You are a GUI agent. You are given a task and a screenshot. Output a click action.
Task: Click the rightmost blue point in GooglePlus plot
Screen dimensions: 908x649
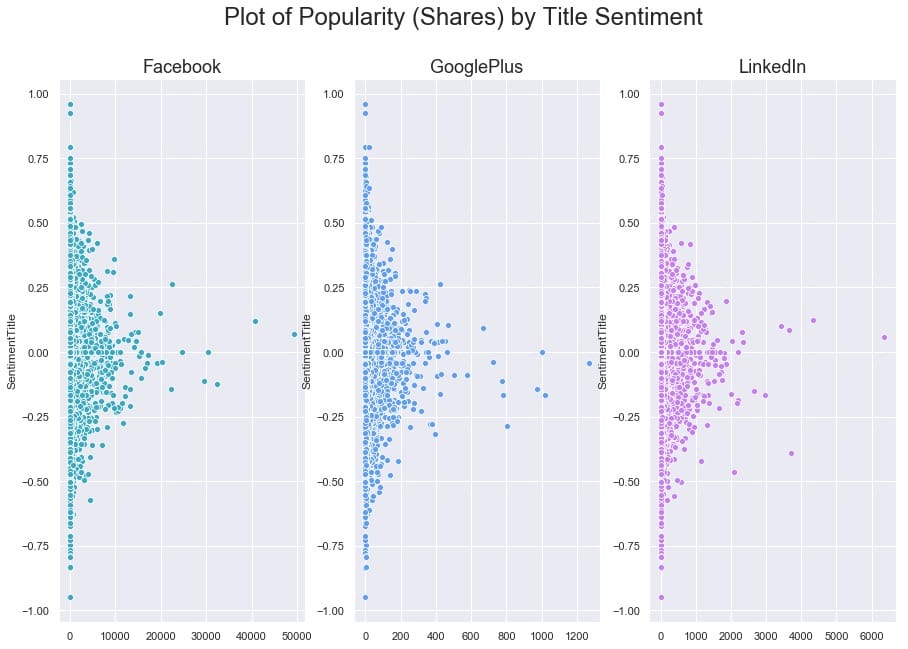[589, 363]
